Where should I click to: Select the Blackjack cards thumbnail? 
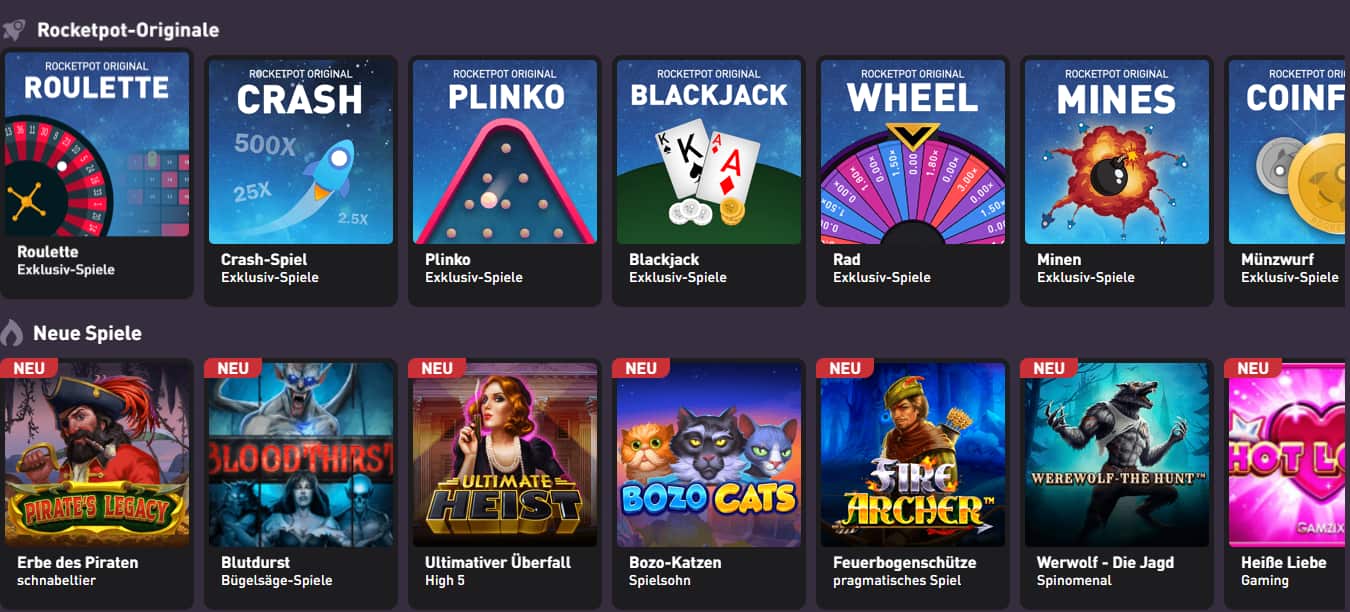pos(709,152)
